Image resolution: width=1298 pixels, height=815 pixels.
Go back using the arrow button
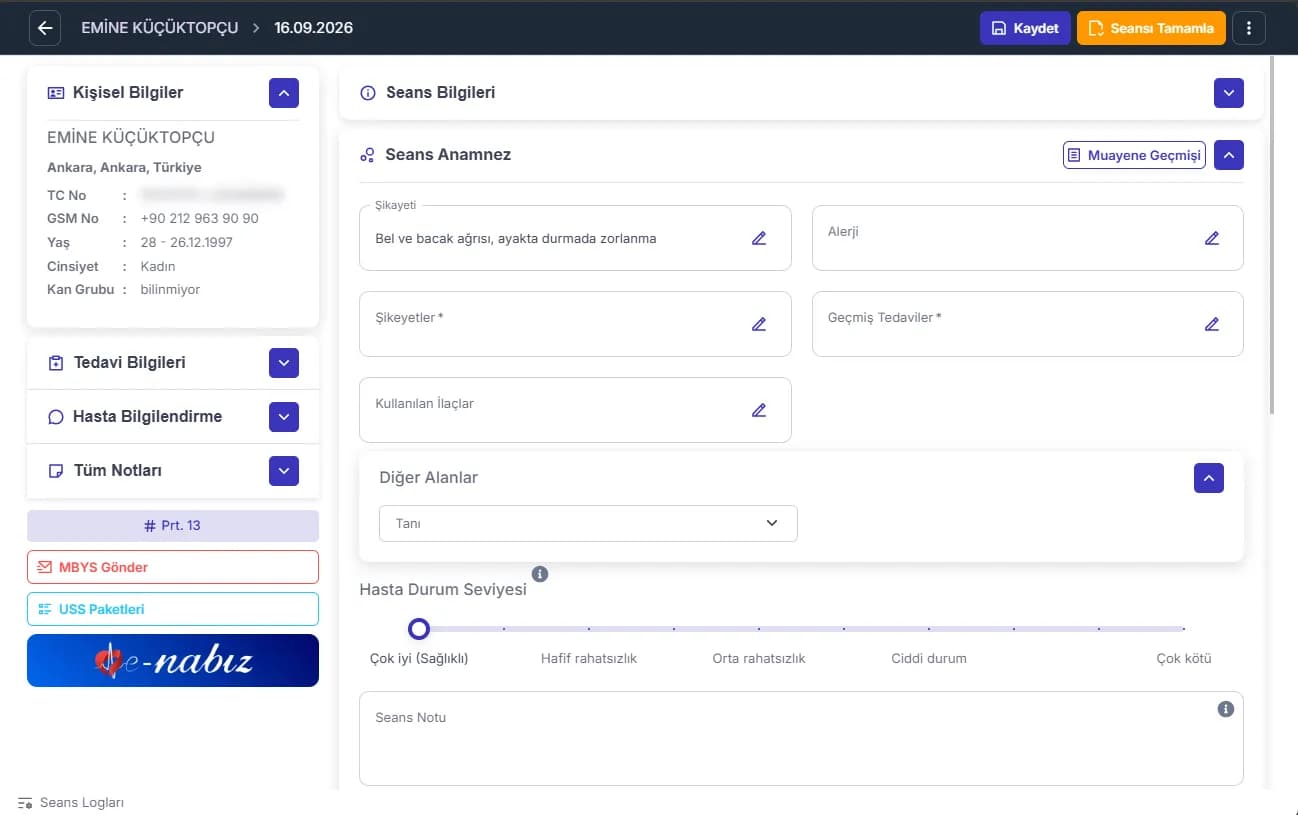pyautogui.click(x=45, y=28)
